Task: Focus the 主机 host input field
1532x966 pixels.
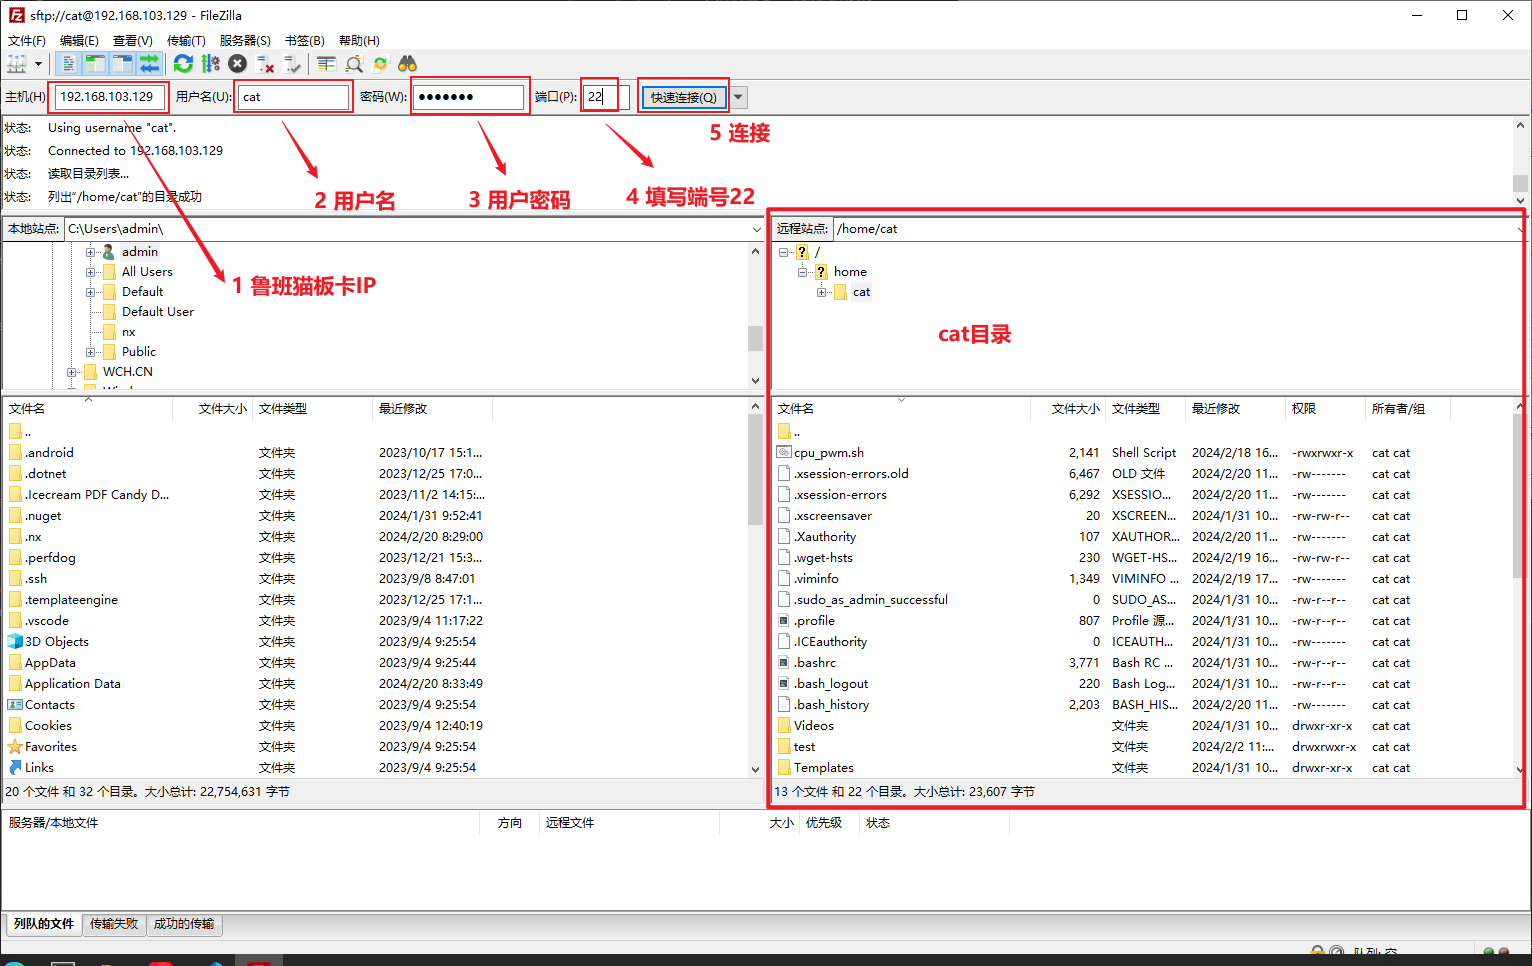Action: click(109, 97)
